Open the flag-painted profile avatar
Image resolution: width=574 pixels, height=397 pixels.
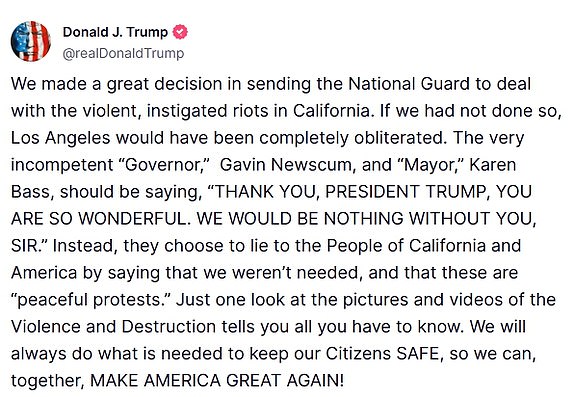point(31,41)
